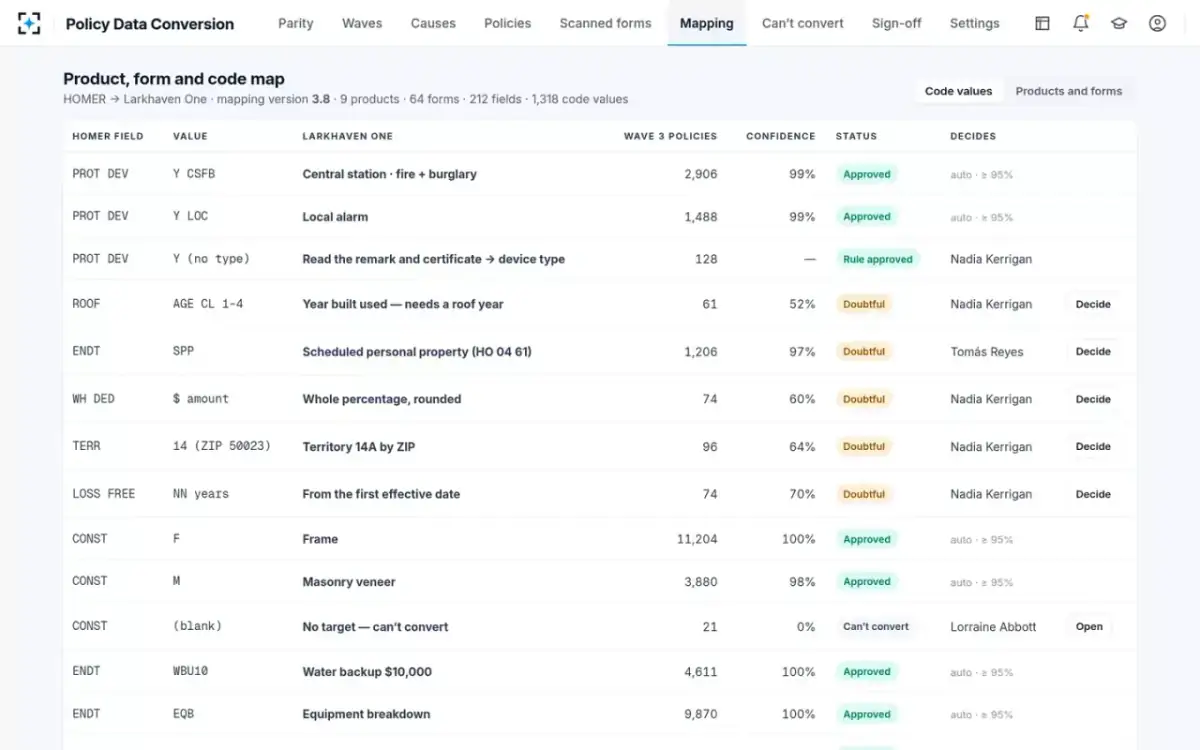The height and width of the screenshot is (750, 1200).
Task: Click the policy count 11,204
Action: pos(697,539)
